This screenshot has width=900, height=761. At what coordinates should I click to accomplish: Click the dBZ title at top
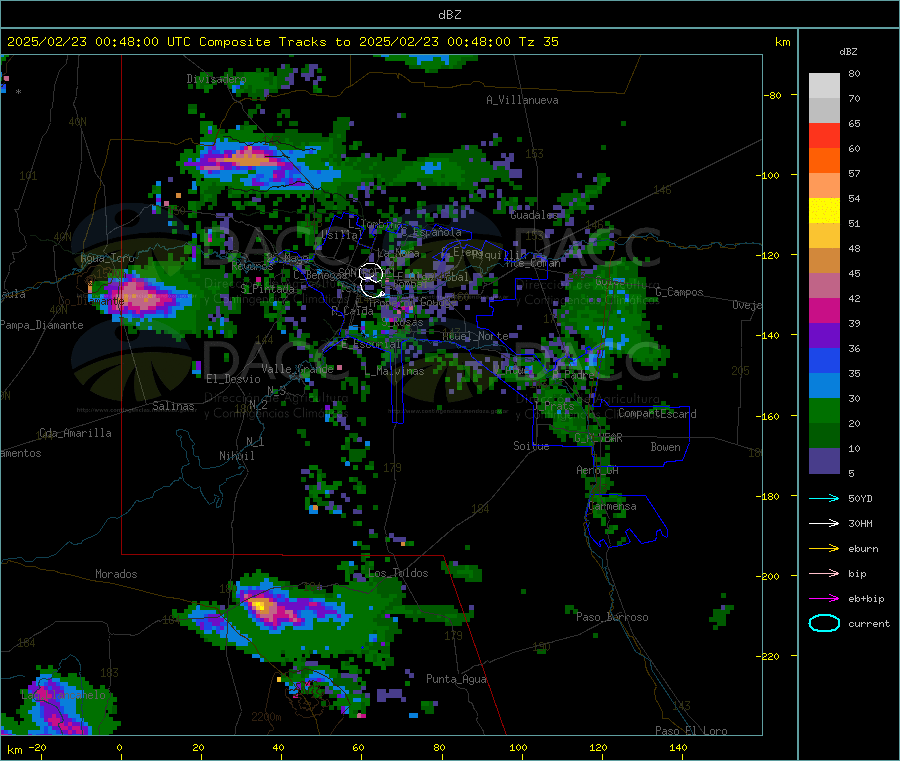coord(449,15)
